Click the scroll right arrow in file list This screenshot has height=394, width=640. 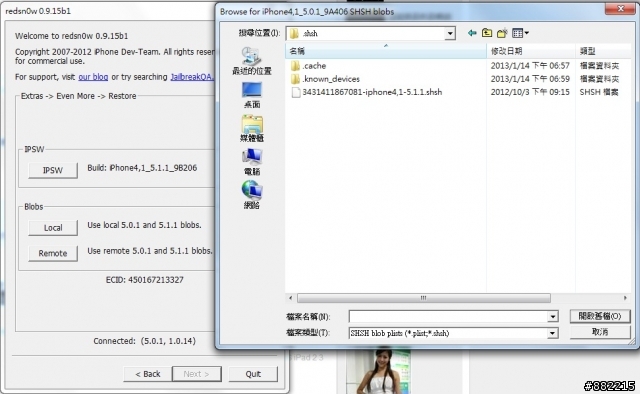(625, 298)
